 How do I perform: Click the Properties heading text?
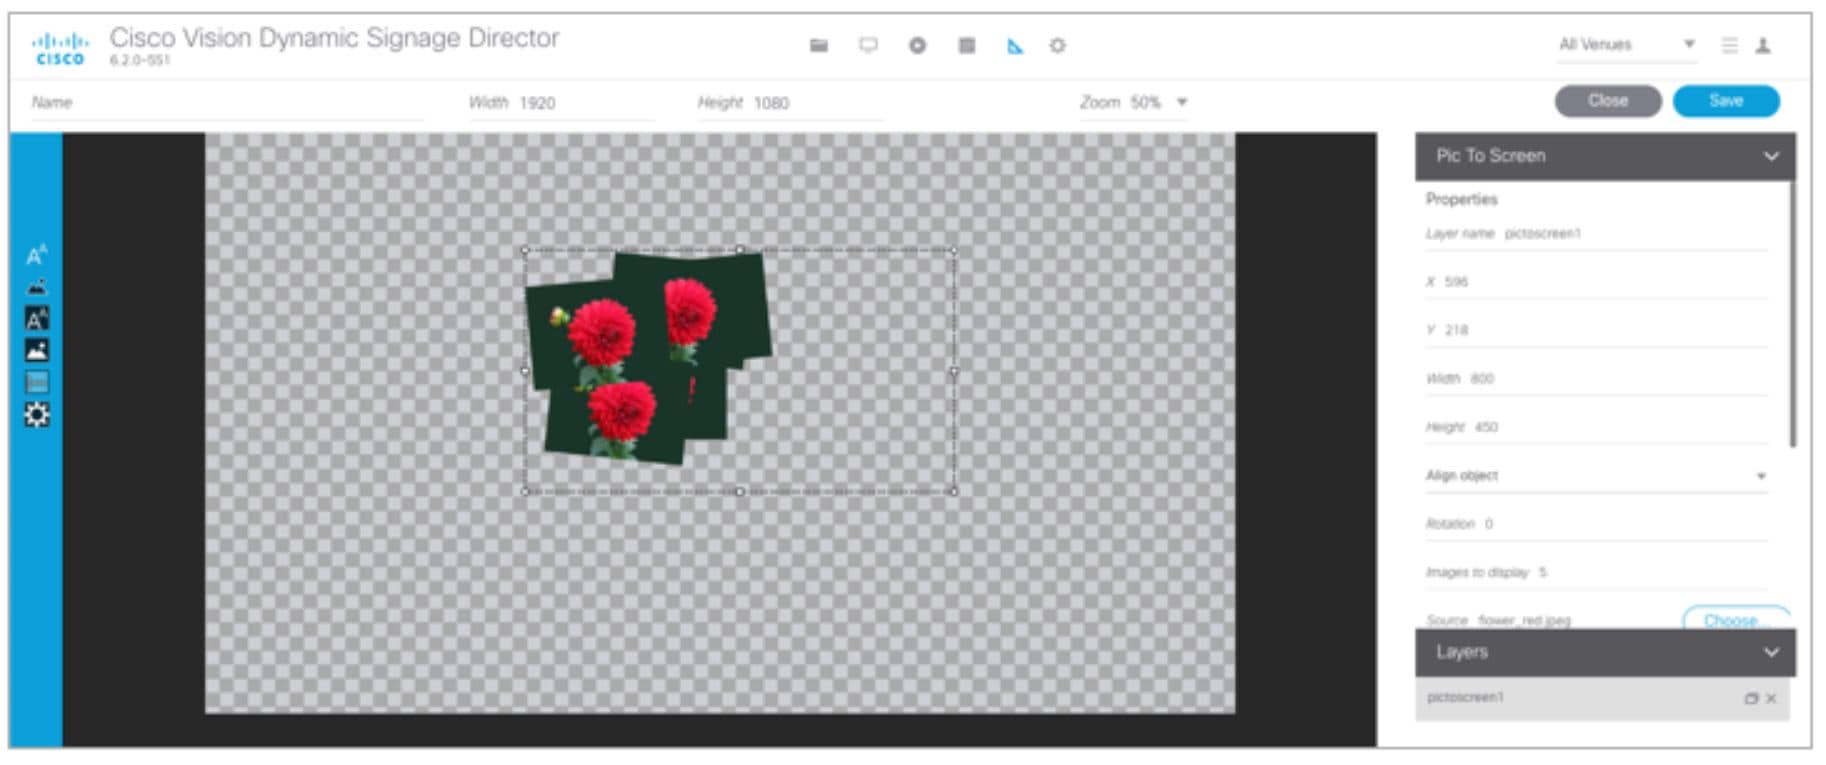coord(1461,199)
